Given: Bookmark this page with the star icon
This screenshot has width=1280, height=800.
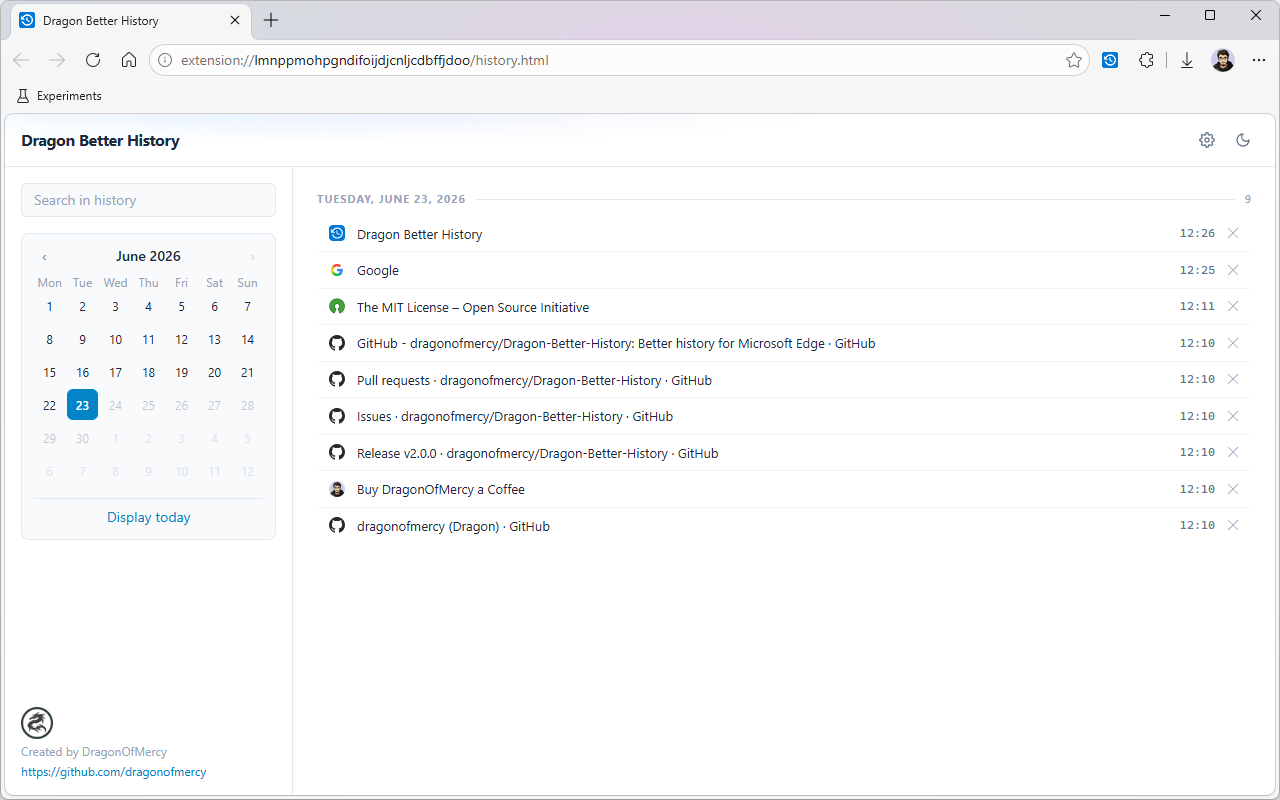Looking at the screenshot, I should point(1074,60).
